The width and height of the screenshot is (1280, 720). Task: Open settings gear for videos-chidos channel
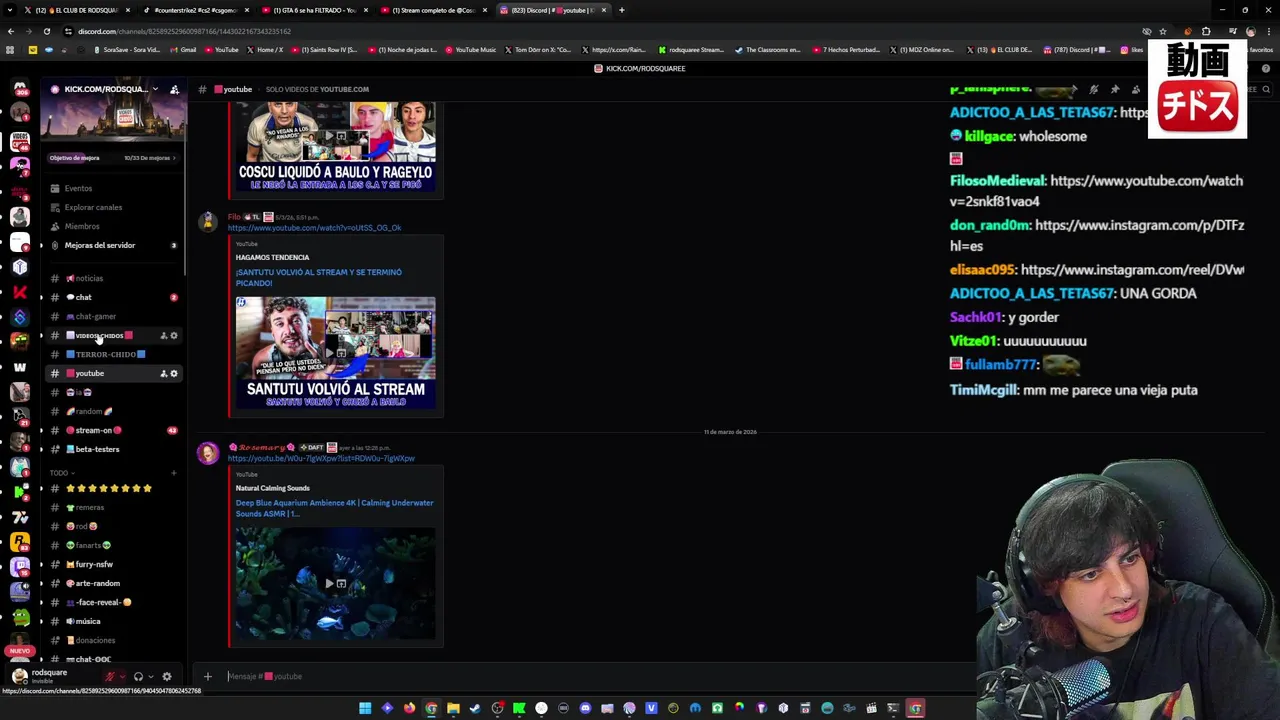174,335
